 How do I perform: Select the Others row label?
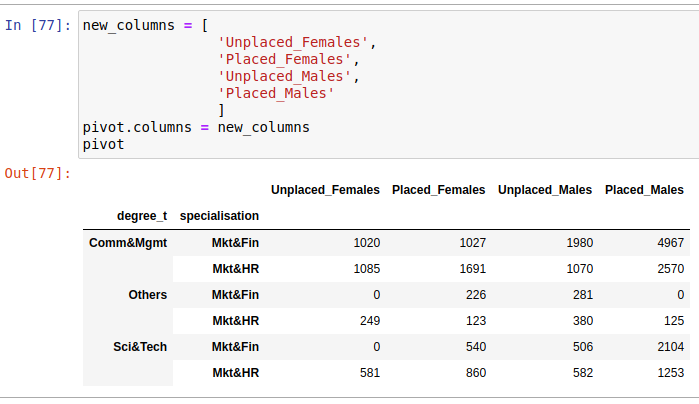point(147,295)
